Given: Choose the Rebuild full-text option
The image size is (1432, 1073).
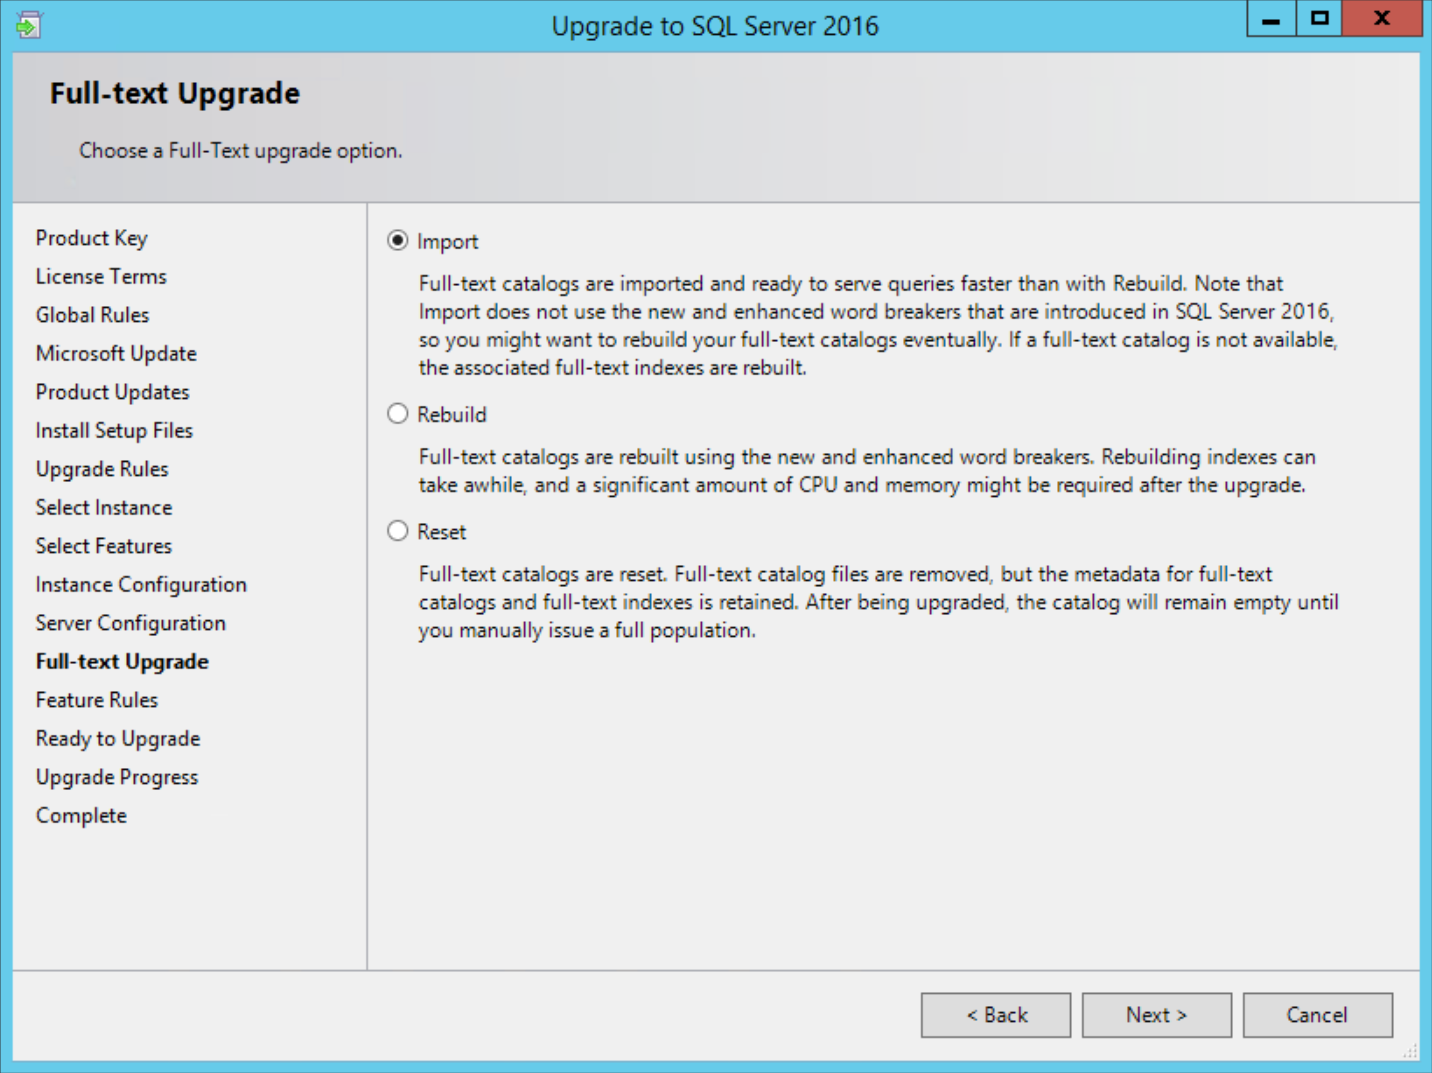Looking at the screenshot, I should tap(398, 414).
